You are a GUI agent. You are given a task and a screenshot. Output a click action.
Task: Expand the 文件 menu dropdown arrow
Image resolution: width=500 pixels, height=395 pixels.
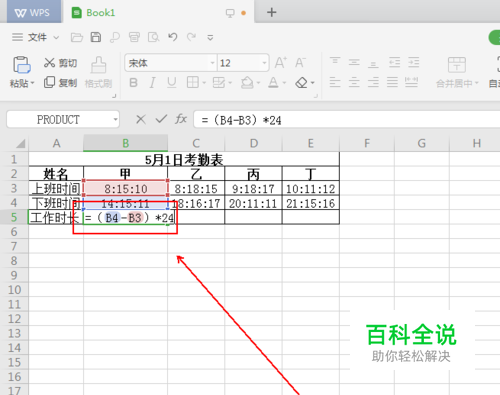pyautogui.click(x=56, y=37)
